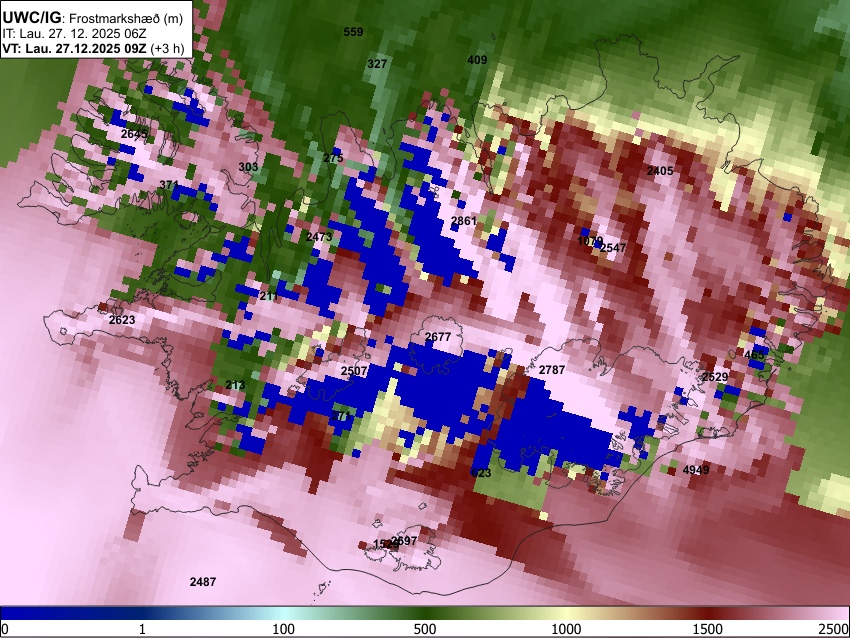Click the 303 value label
The image size is (850, 638).
(248, 167)
